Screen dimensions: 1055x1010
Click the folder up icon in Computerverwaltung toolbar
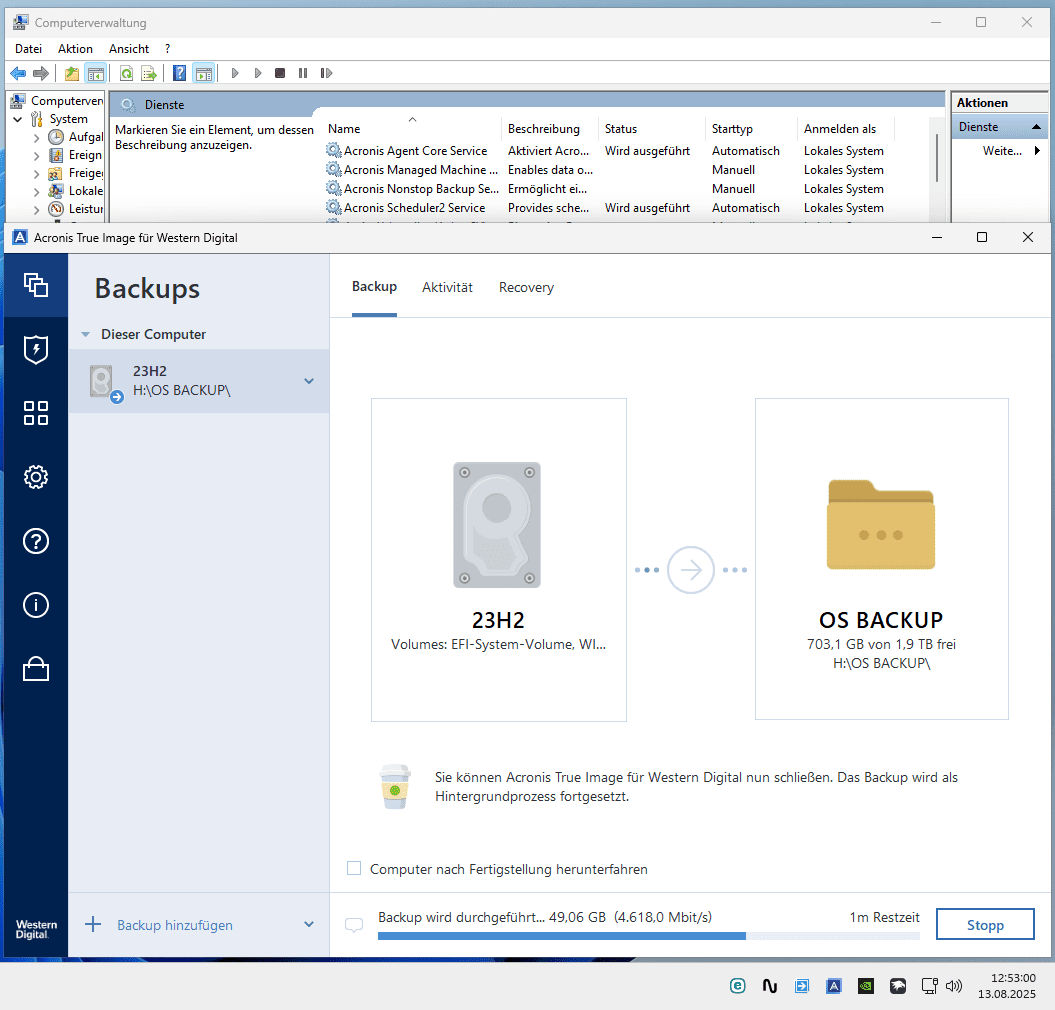71,73
